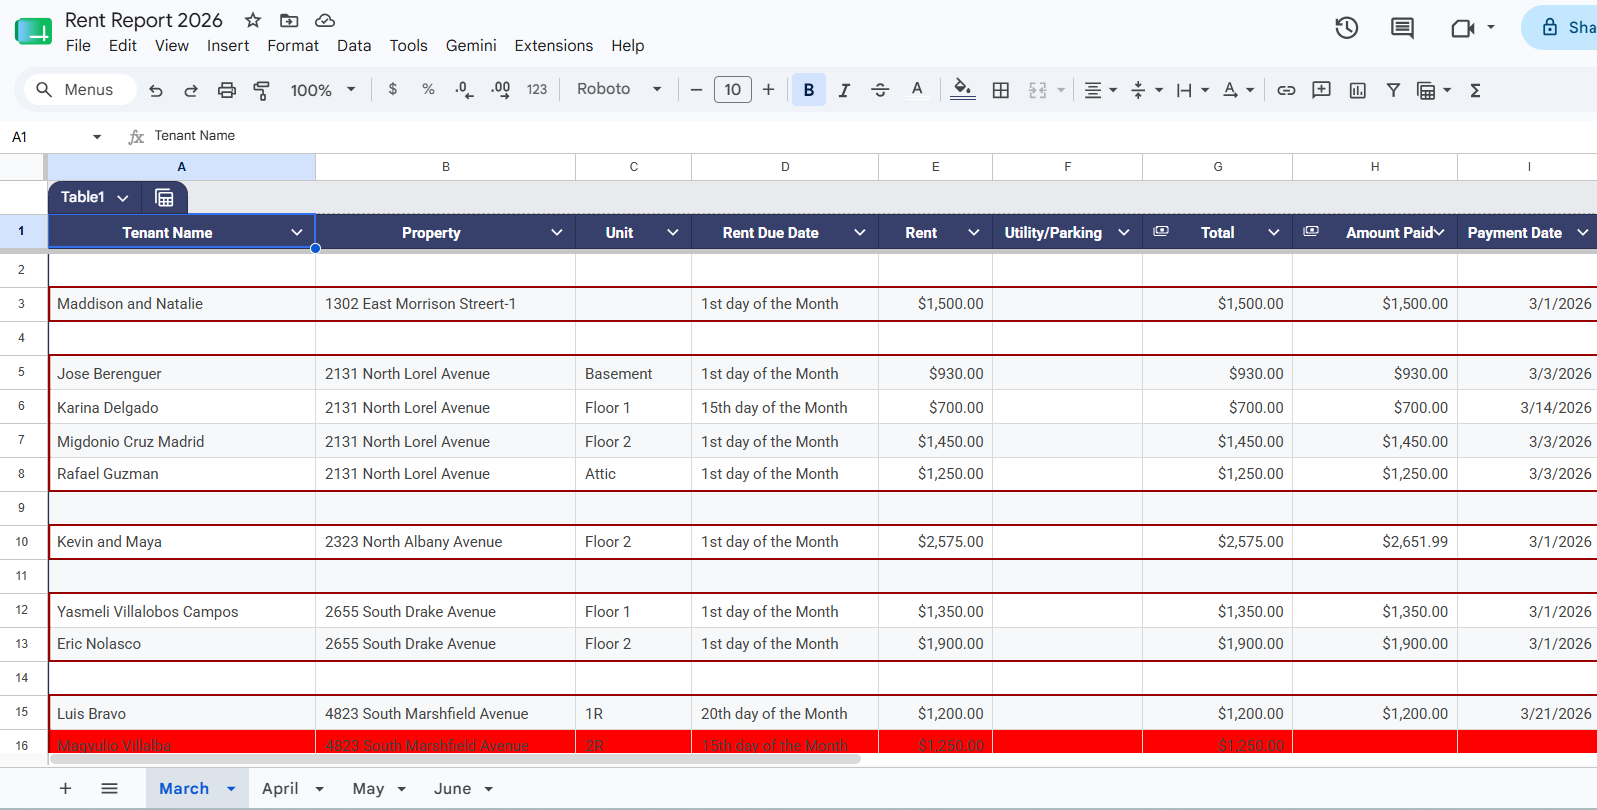Image resolution: width=1597 pixels, height=810 pixels.
Task: Click the undo arrow icon
Action: pos(156,90)
